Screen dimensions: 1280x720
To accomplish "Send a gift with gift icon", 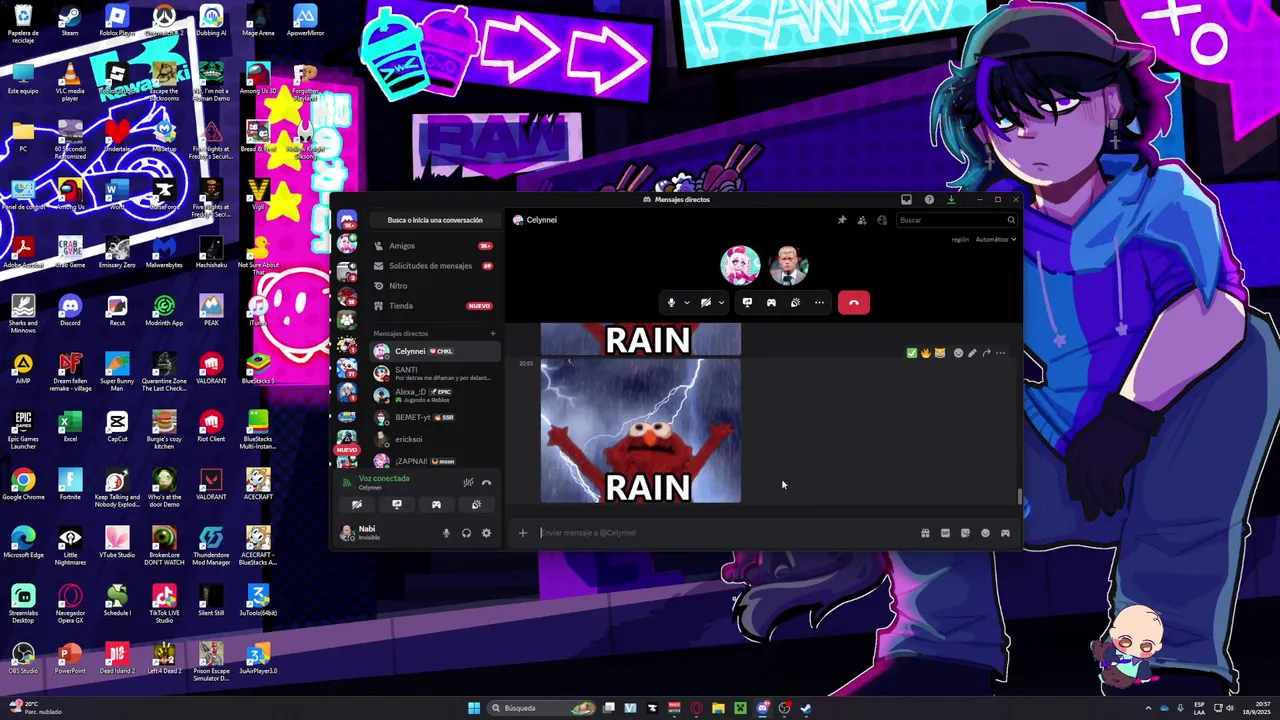I will point(925,533).
